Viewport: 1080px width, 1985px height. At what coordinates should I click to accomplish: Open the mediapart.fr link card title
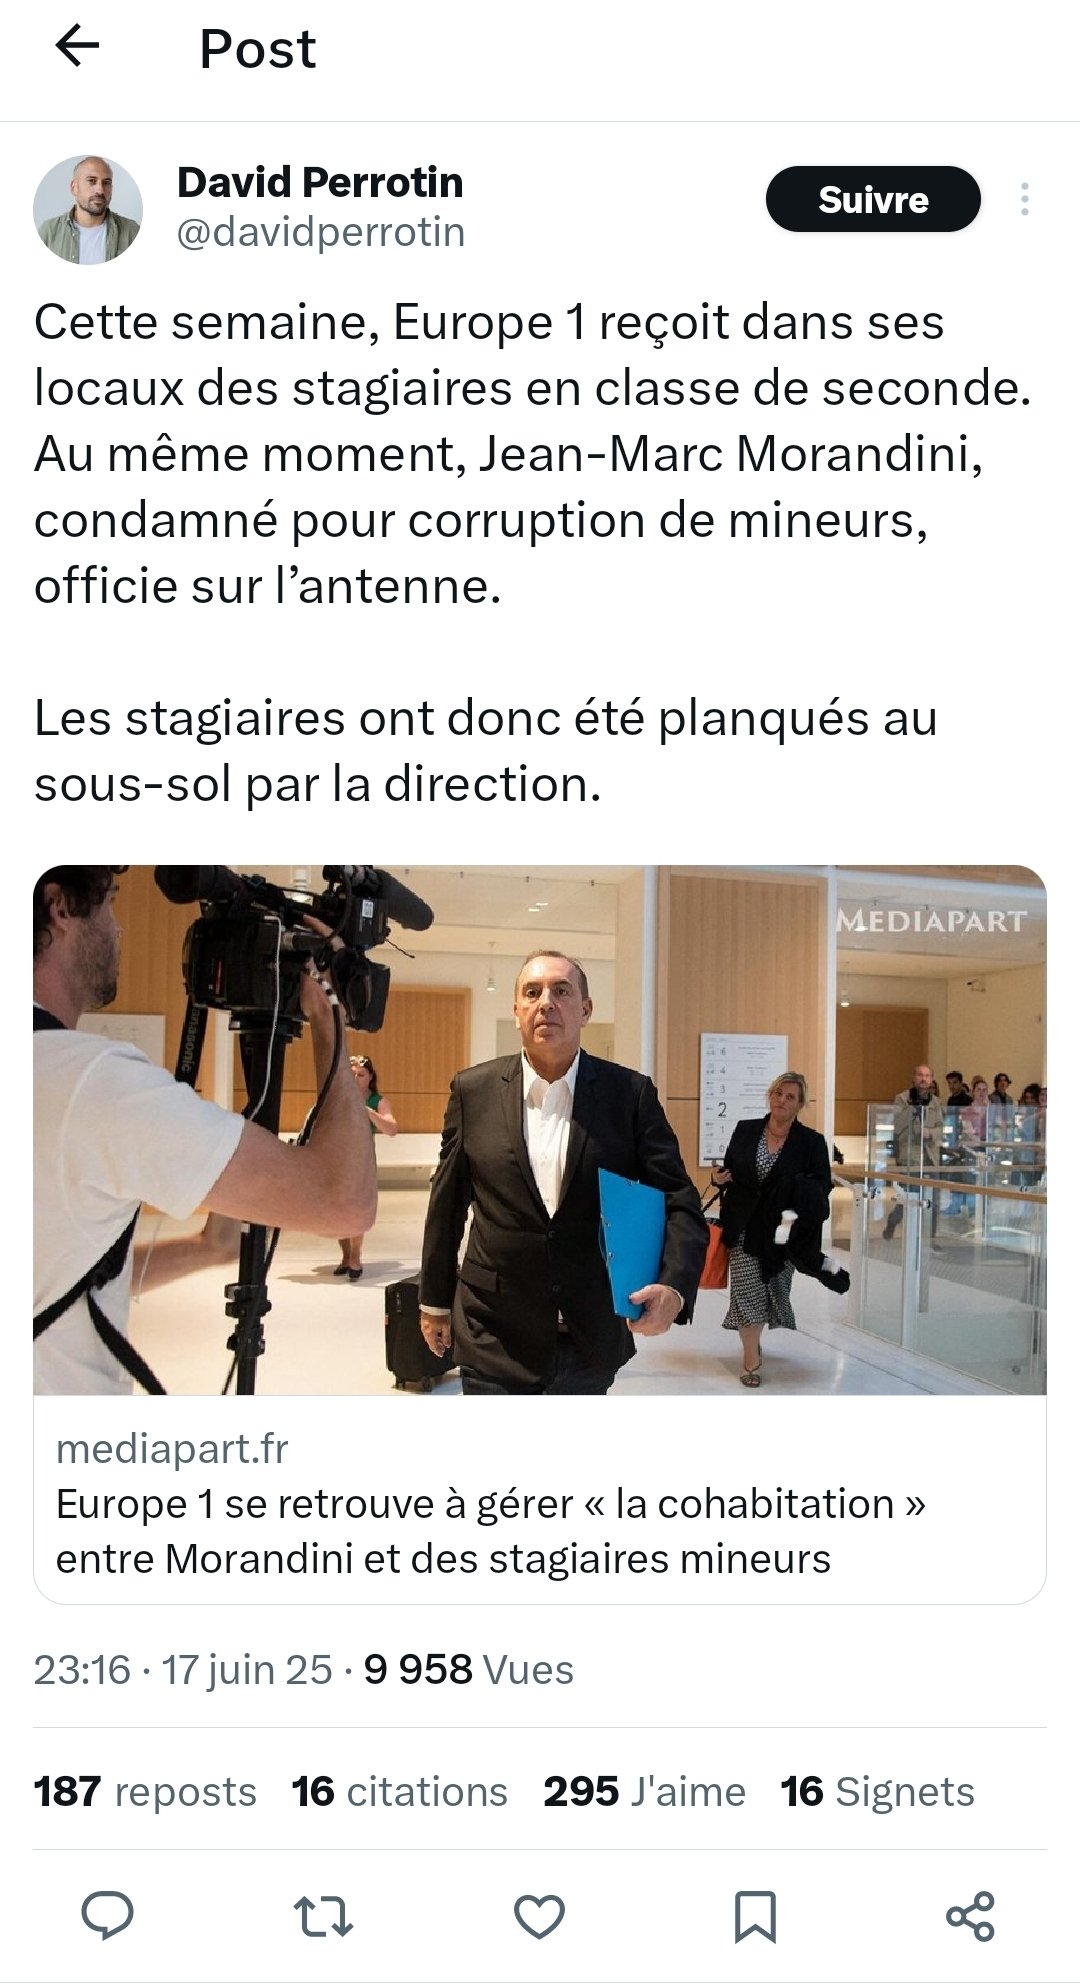coord(491,1531)
